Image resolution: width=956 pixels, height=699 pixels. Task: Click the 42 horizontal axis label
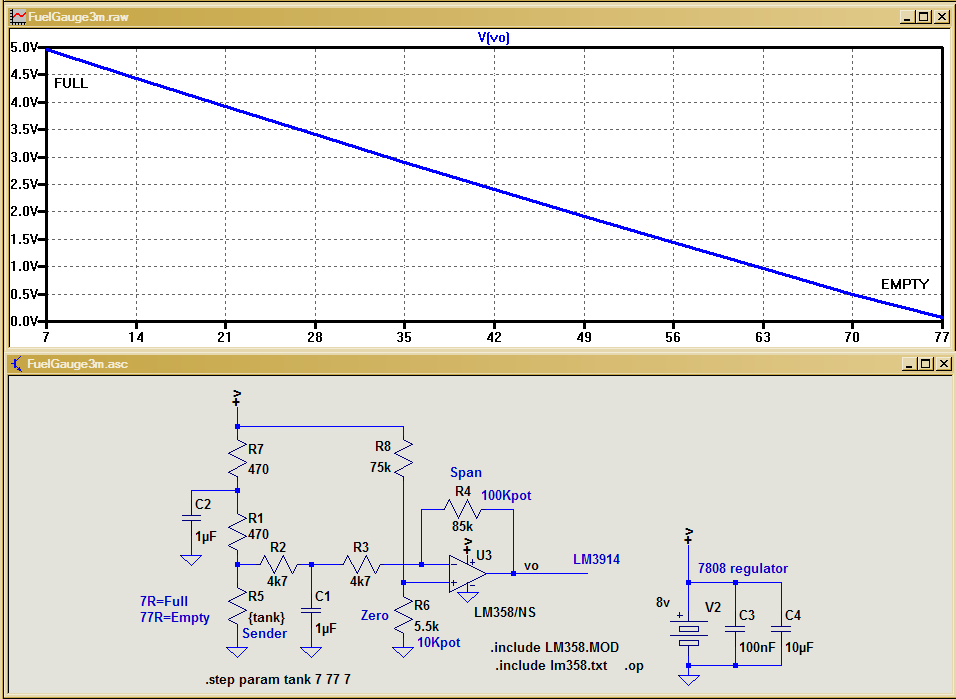coord(494,337)
